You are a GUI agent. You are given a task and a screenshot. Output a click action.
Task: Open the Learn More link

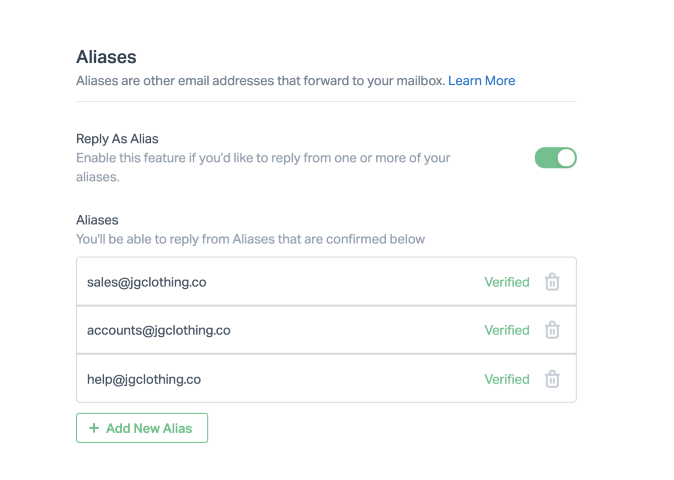pos(481,80)
